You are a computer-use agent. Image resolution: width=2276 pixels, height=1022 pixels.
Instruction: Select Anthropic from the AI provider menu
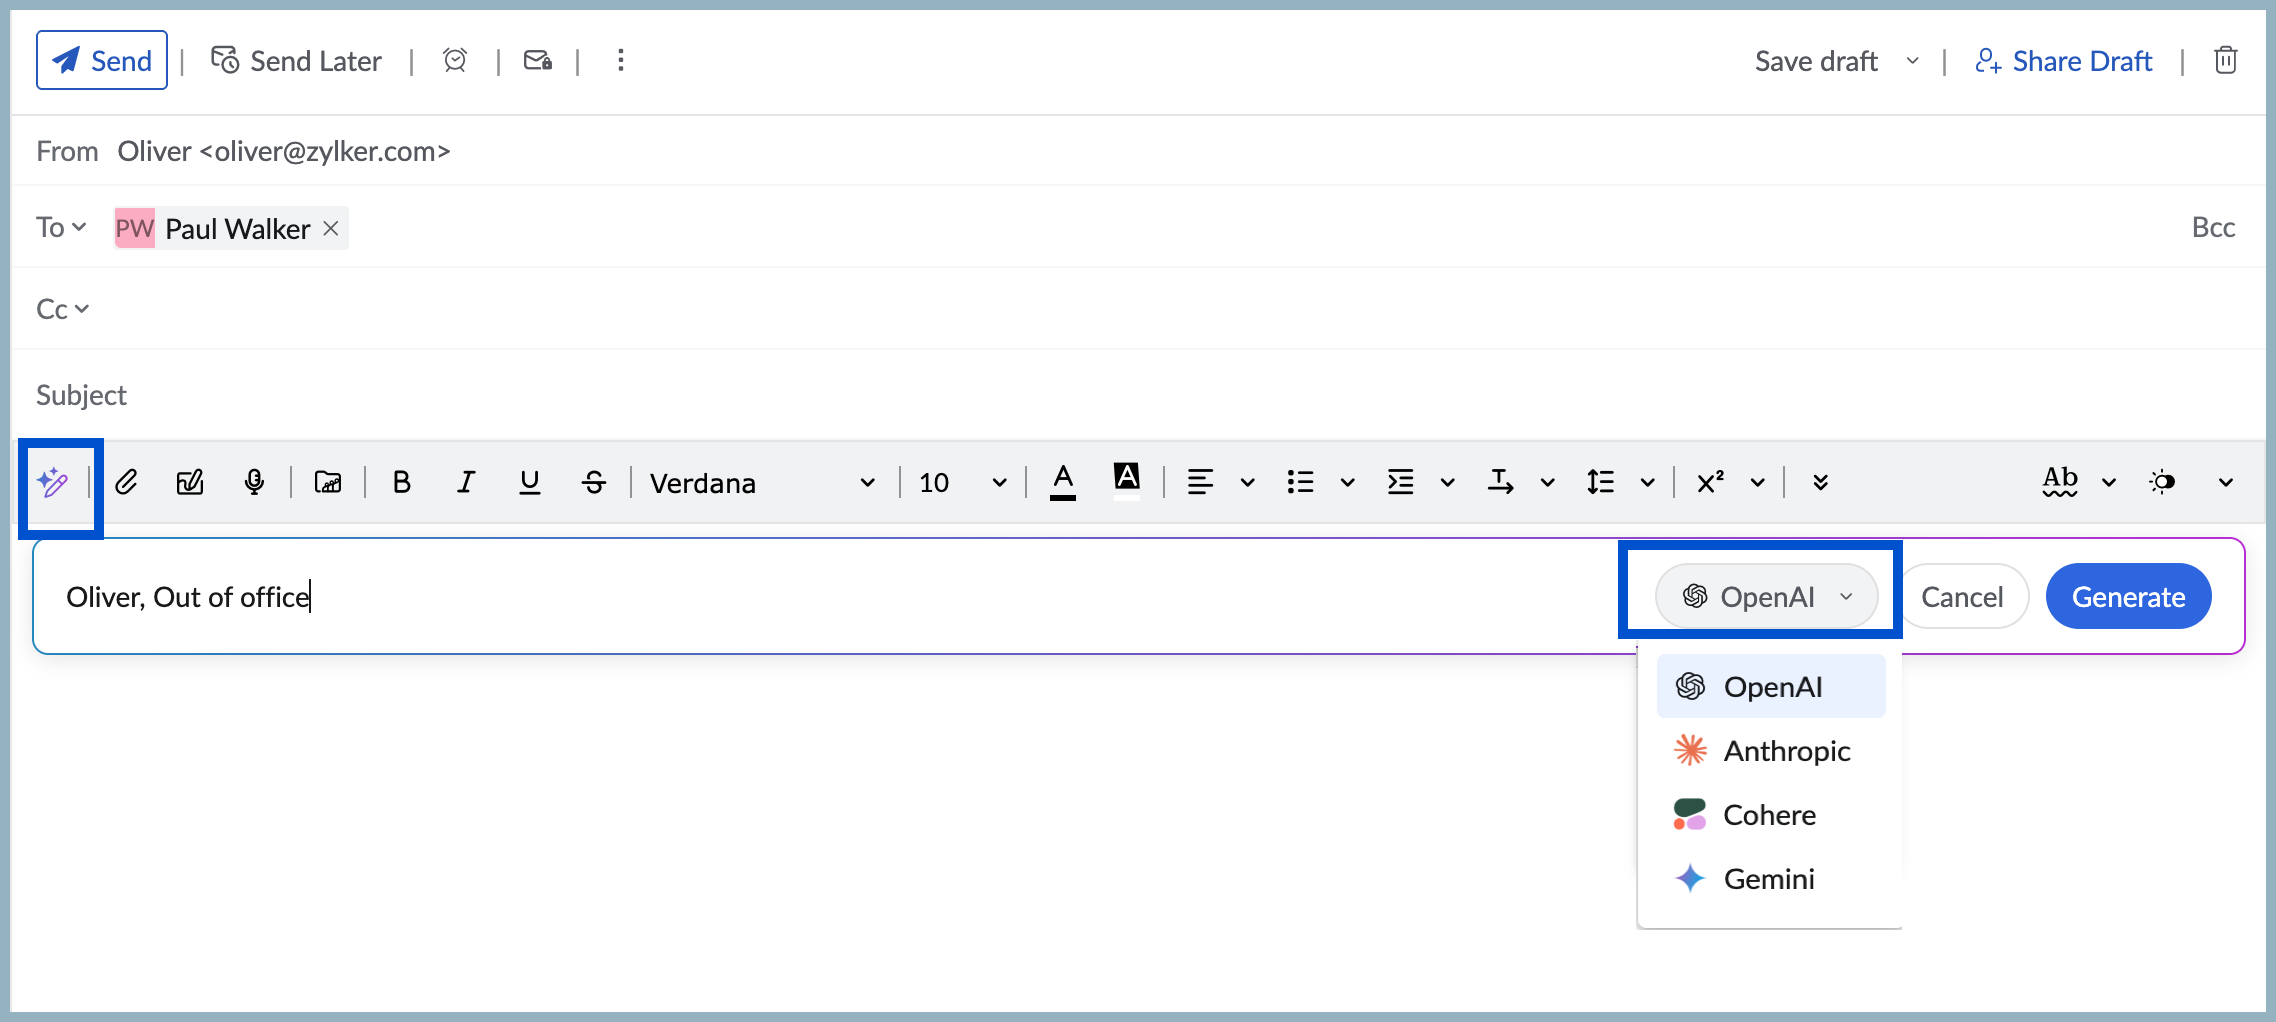pyautogui.click(x=1786, y=751)
